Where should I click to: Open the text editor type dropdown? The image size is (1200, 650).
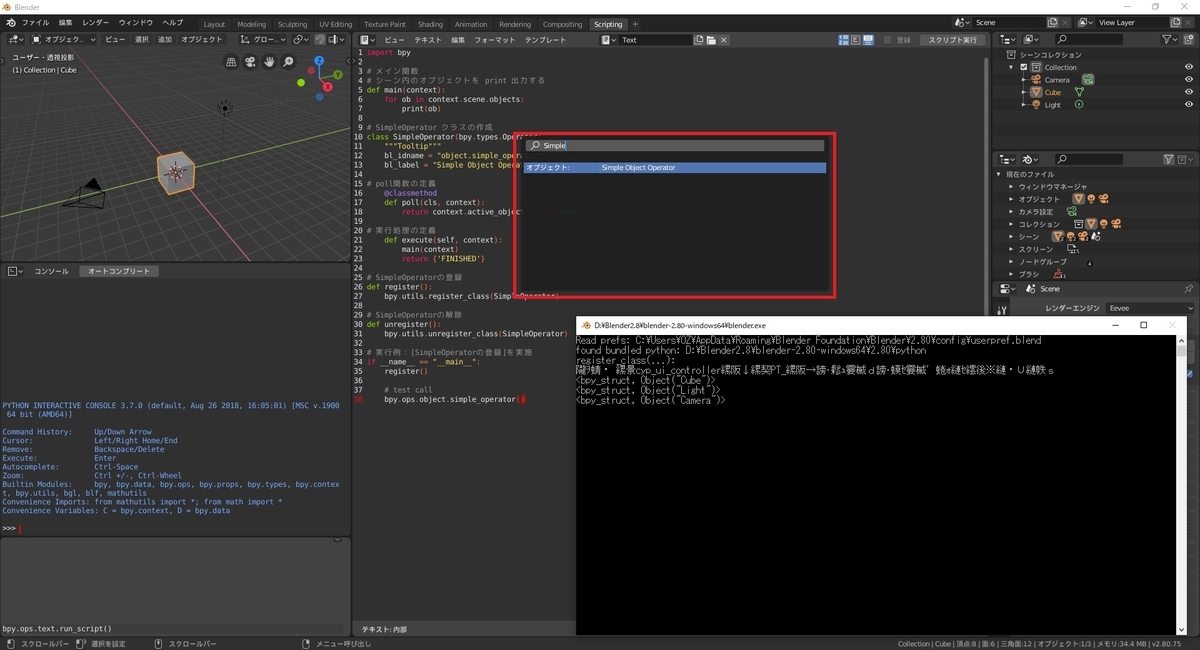click(367, 40)
